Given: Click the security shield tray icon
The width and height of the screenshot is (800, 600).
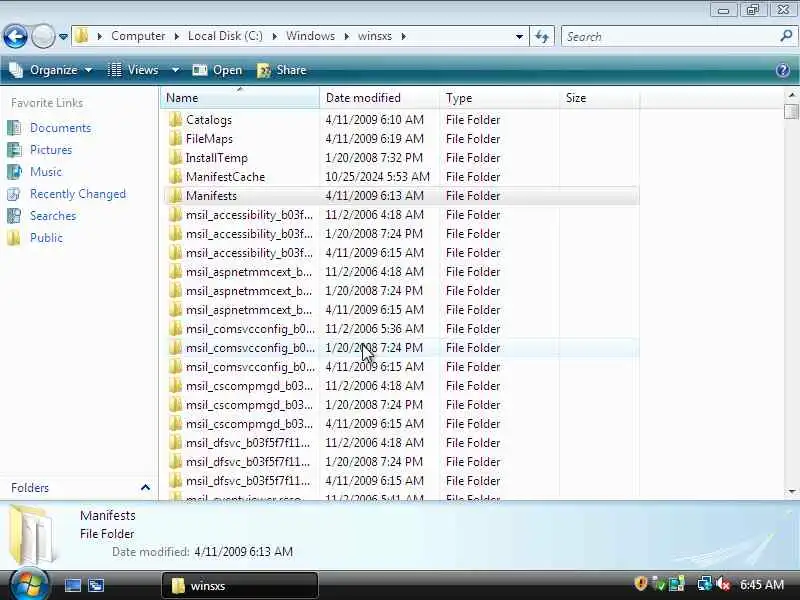Looking at the screenshot, I should click(641, 583).
